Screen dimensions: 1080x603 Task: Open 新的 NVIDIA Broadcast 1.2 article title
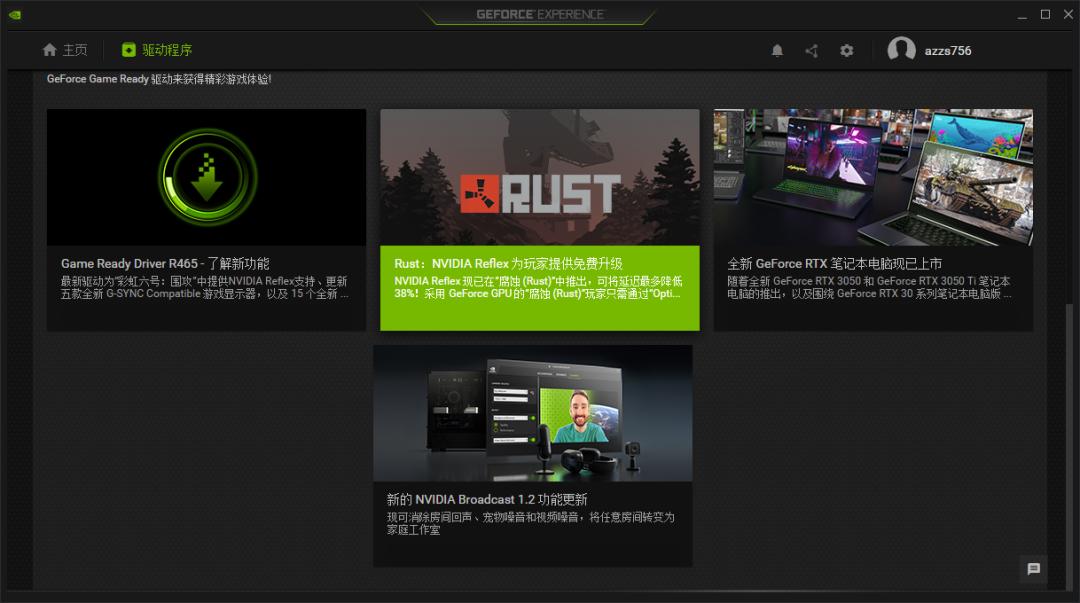coord(487,499)
